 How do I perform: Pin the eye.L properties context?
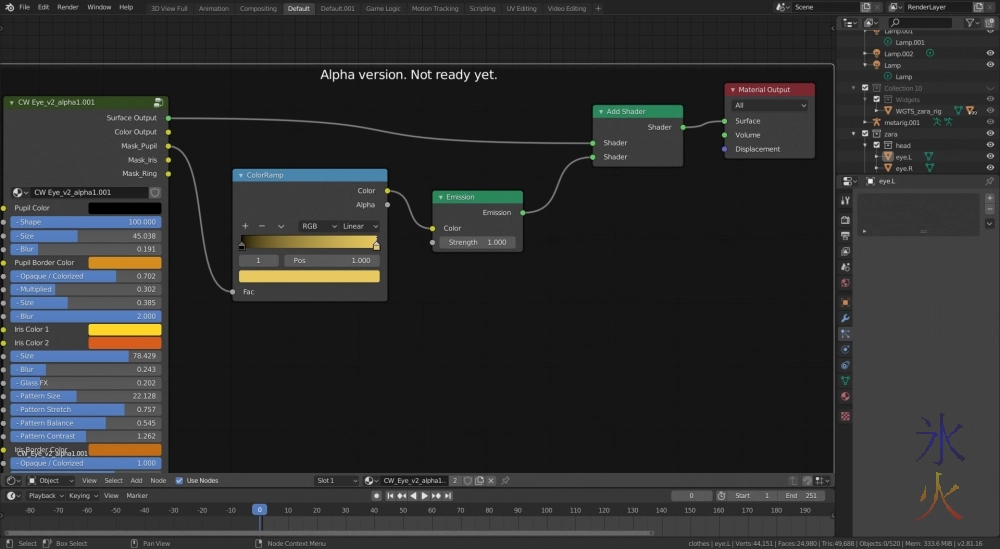point(988,181)
